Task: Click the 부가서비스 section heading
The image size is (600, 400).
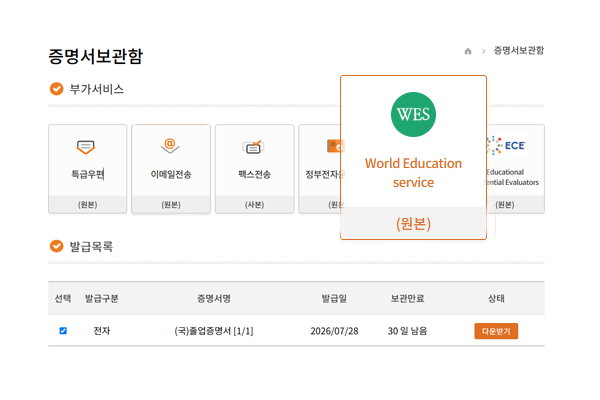Action: coord(96,89)
